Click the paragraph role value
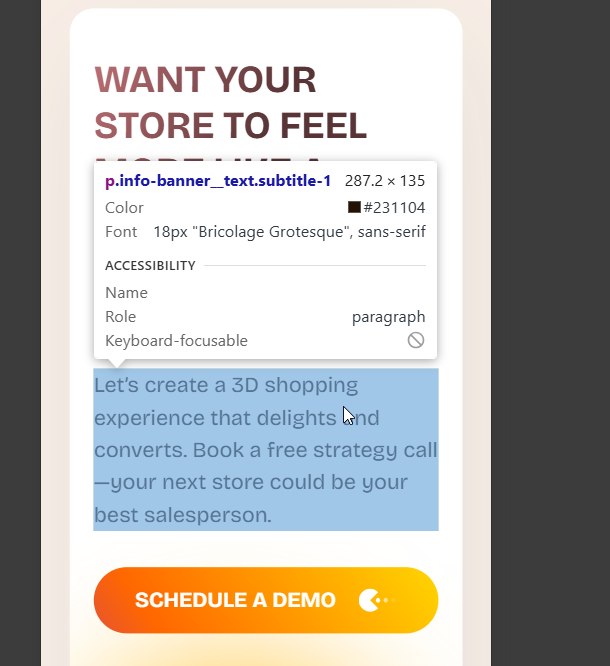This screenshot has height=666, width=610. click(x=388, y=317)
